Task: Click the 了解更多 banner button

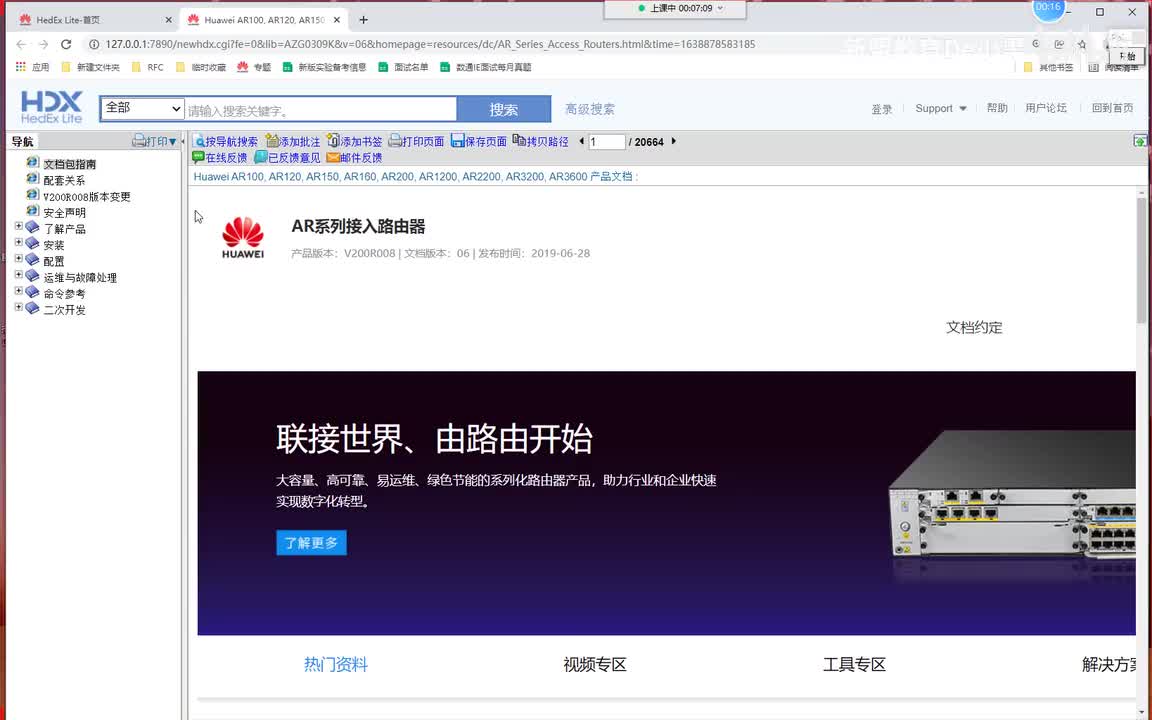Action: [312, 542]
